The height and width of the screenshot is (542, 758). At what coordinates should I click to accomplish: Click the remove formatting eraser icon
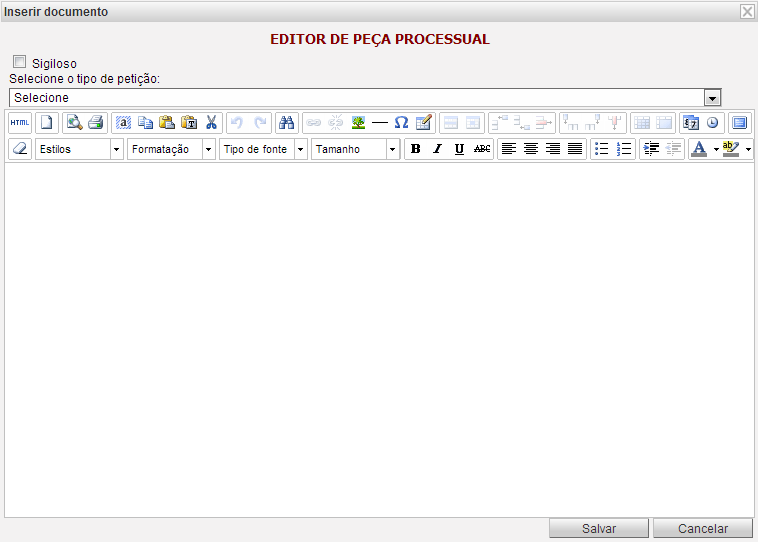(x=20, y=149)
